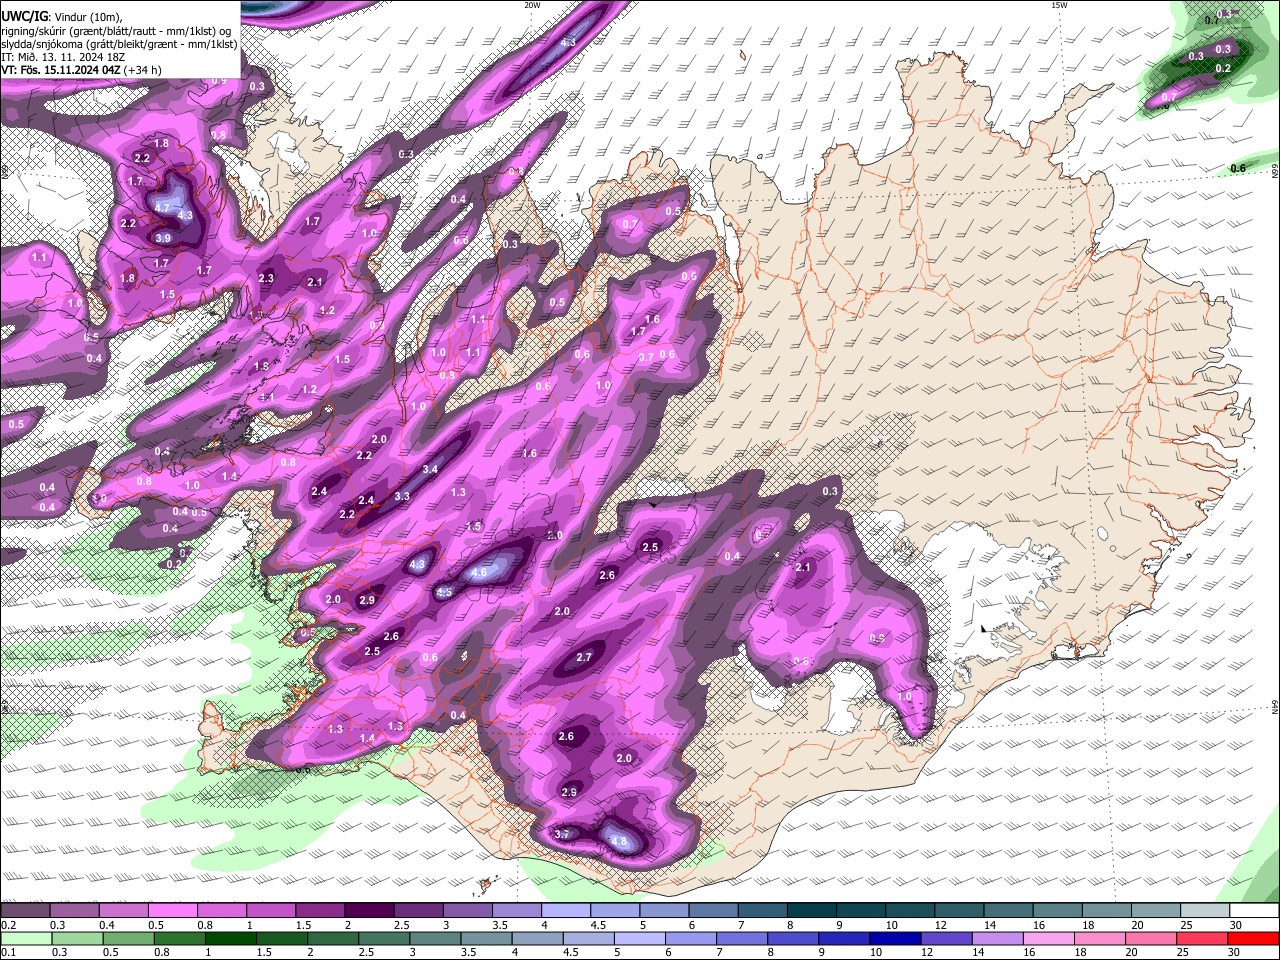Image resolution: width=1280 pixels, height=960 pixels.
Task: Click the '20W' longitude label
Action: [532, 5]
